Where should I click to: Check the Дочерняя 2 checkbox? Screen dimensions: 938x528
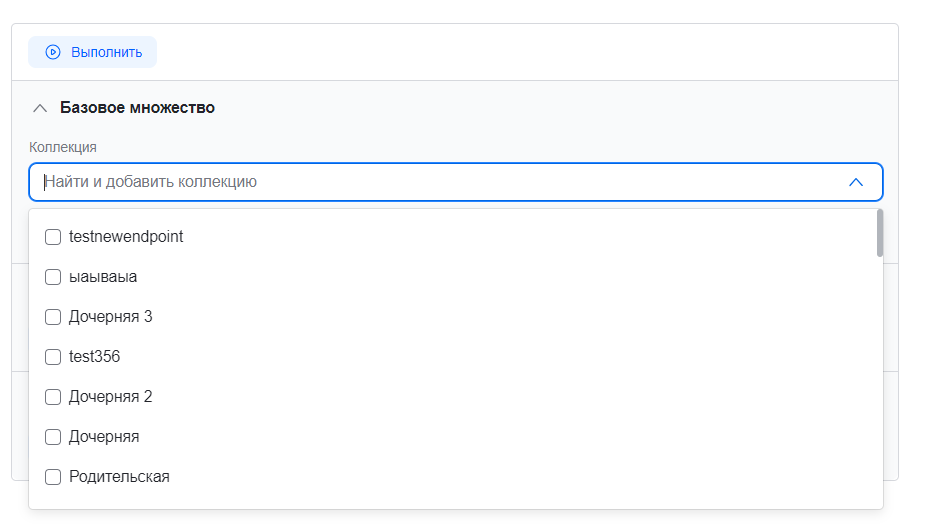(x=53, y=397)
